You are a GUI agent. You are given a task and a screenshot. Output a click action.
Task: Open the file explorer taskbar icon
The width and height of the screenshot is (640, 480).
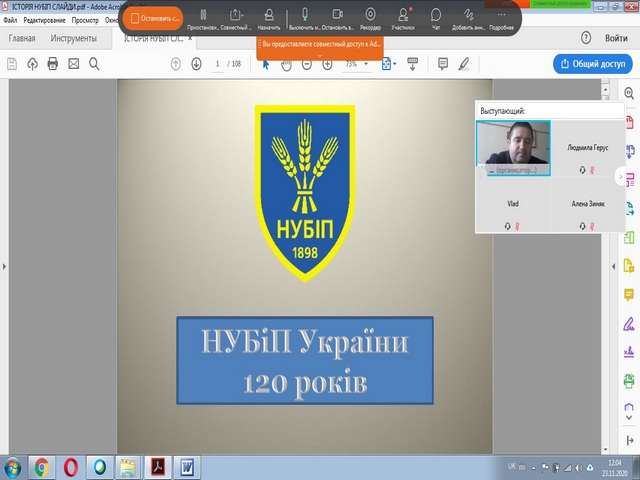128,468
